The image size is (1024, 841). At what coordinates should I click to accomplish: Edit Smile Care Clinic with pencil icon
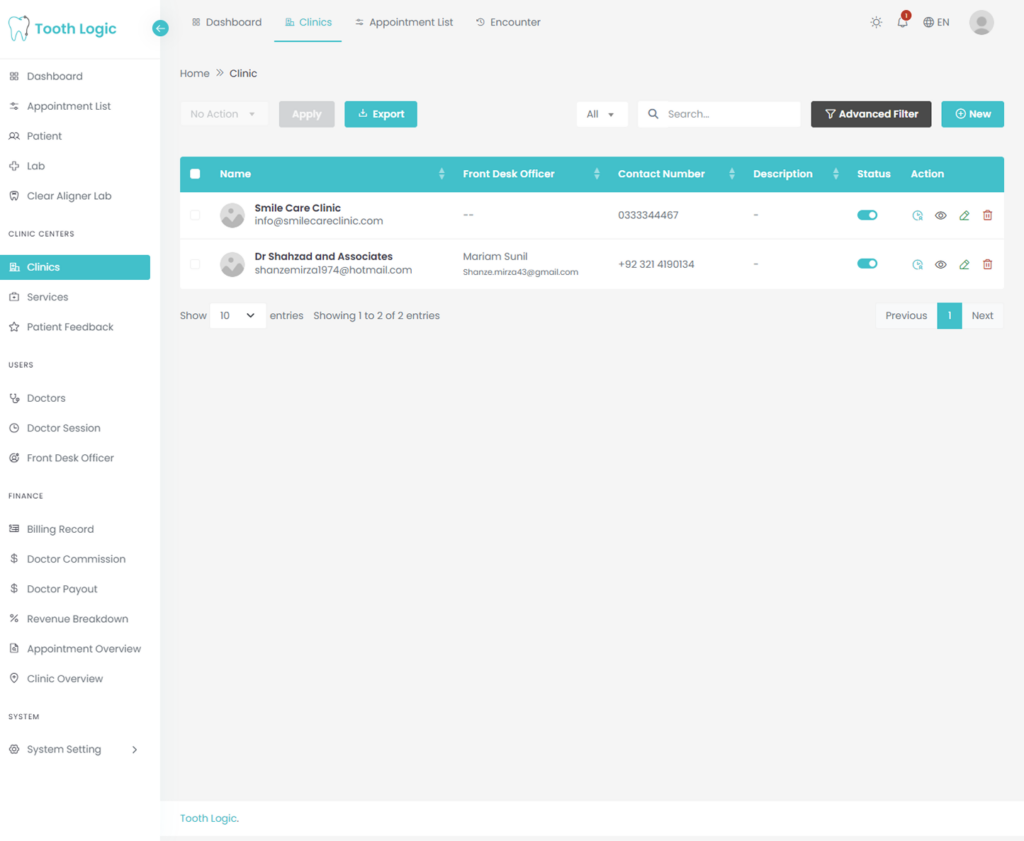click(964, 215)
